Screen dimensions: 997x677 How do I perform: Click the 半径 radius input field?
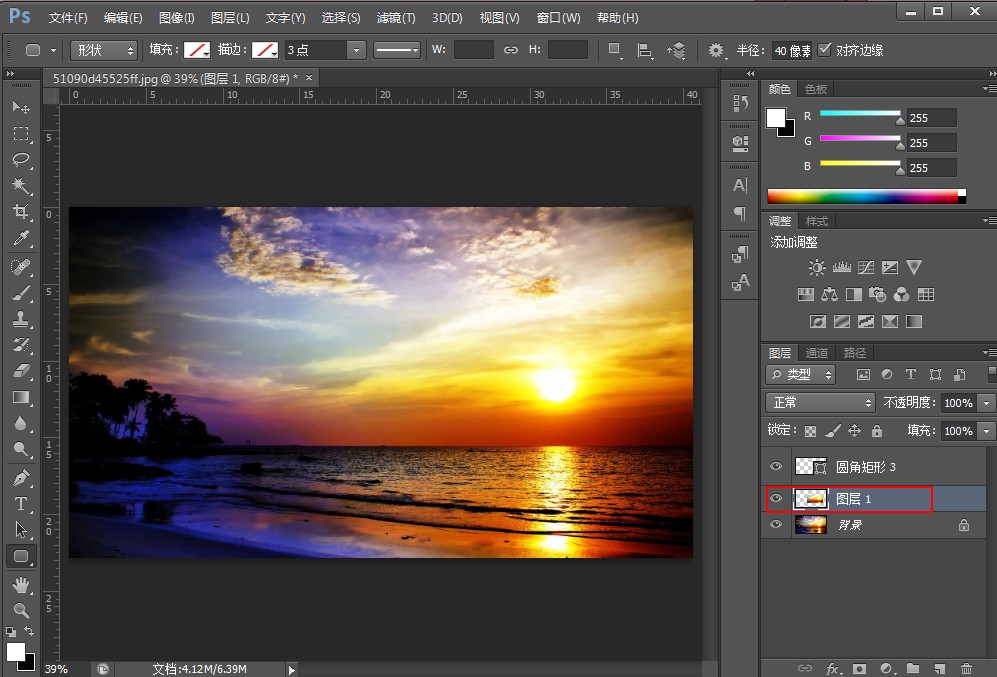792,50
